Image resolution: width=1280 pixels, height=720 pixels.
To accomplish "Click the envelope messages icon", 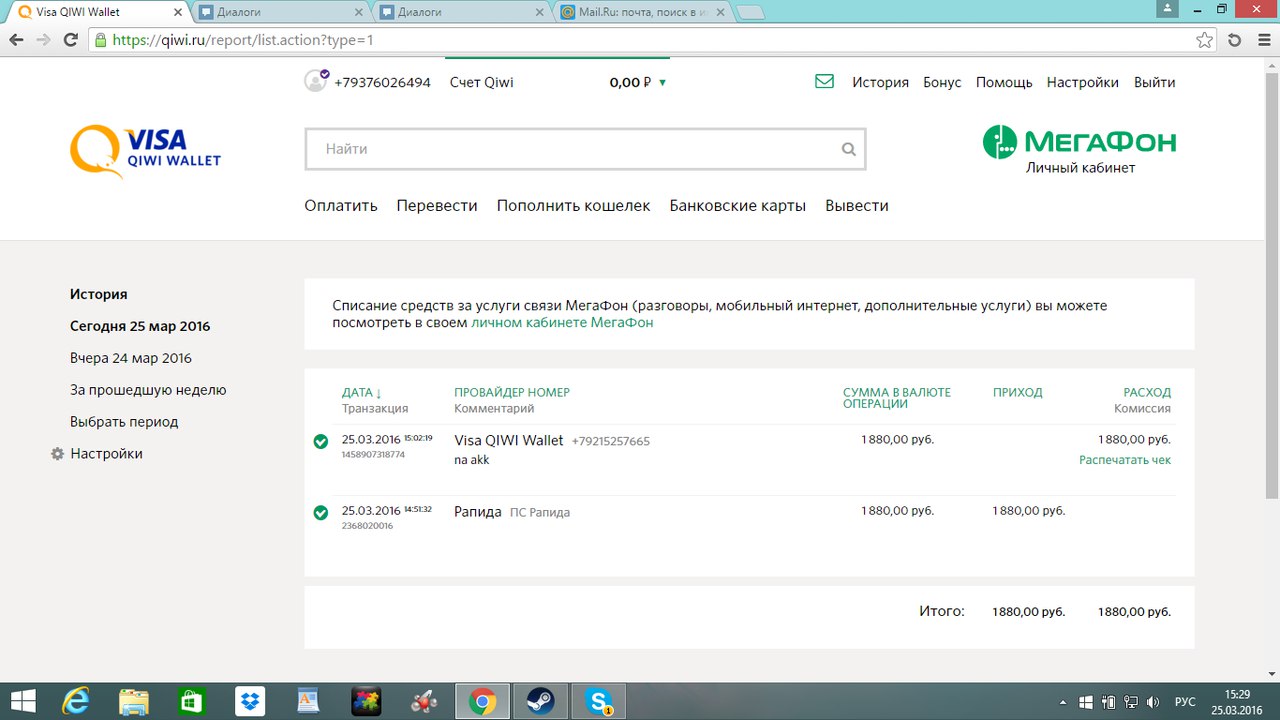I will click(x=824, y=82).
